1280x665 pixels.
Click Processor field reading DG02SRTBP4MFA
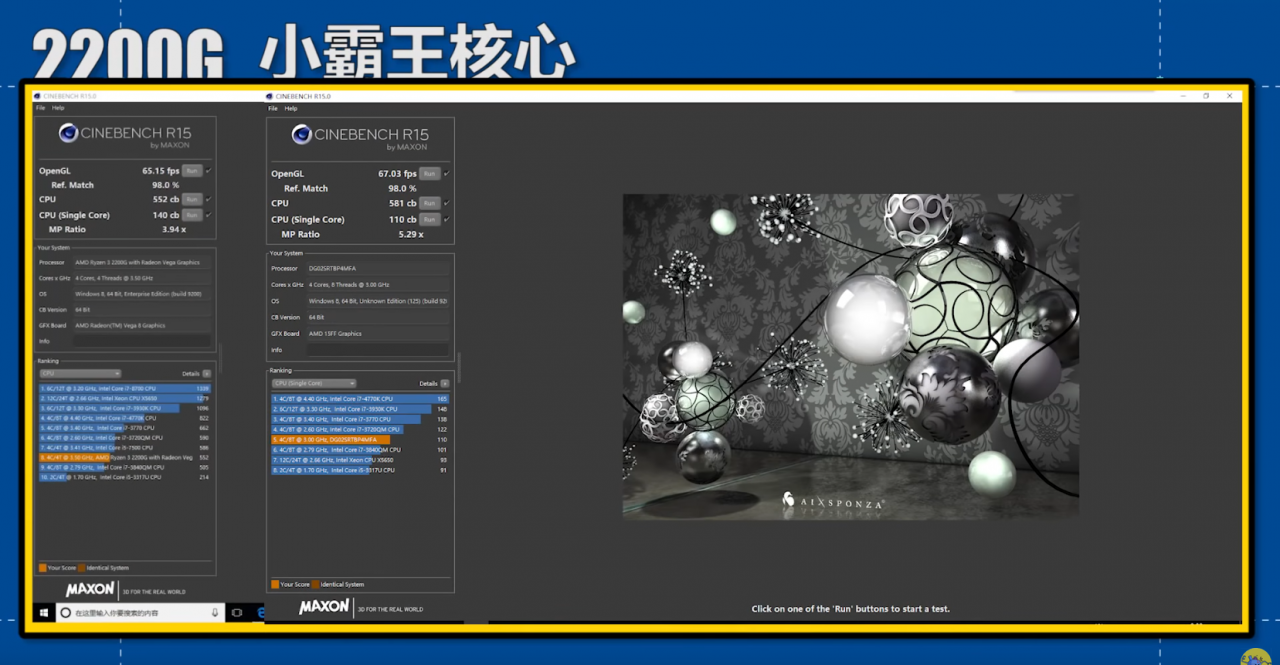(x=378, y=269)
